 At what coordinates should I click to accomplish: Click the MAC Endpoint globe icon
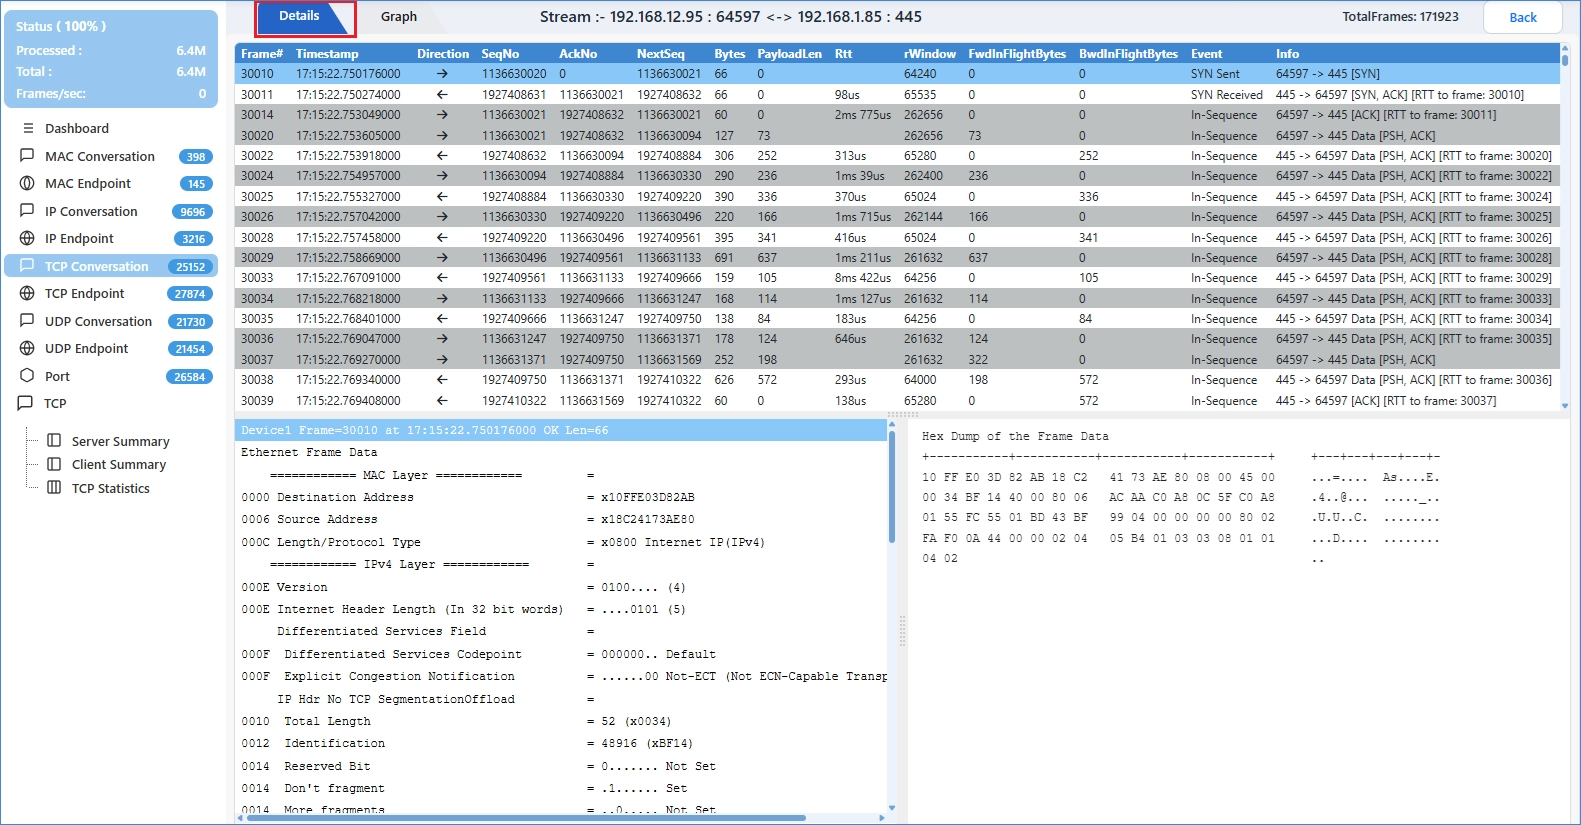(27, 183)
